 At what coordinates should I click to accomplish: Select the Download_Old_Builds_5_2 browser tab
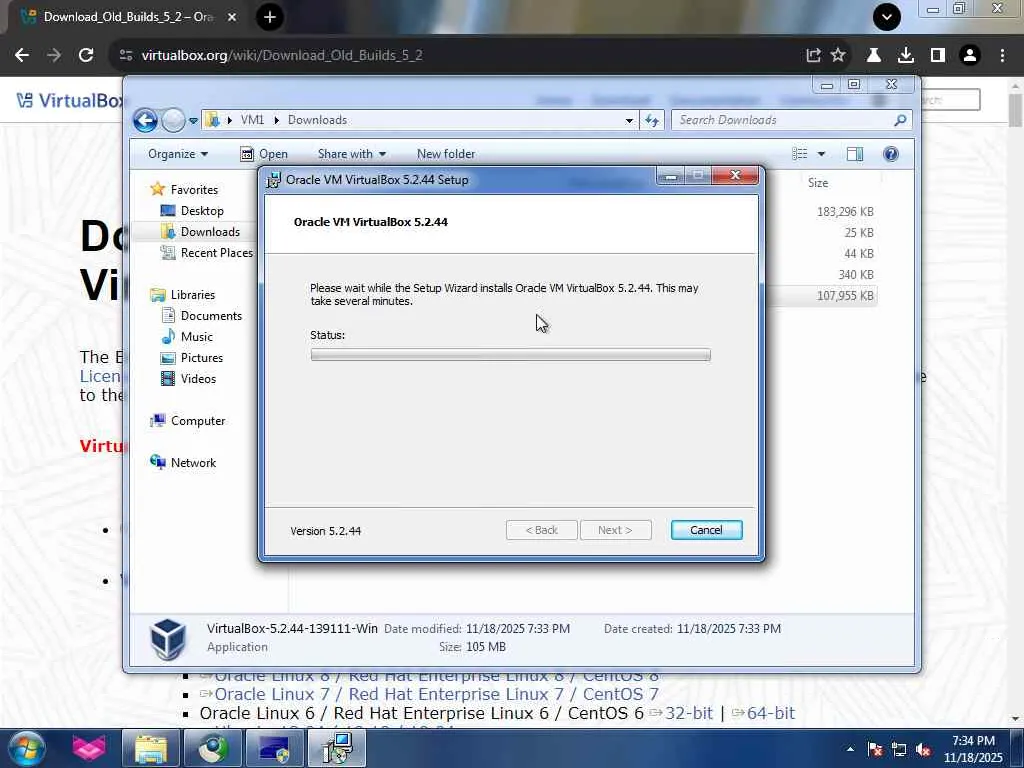127,17
